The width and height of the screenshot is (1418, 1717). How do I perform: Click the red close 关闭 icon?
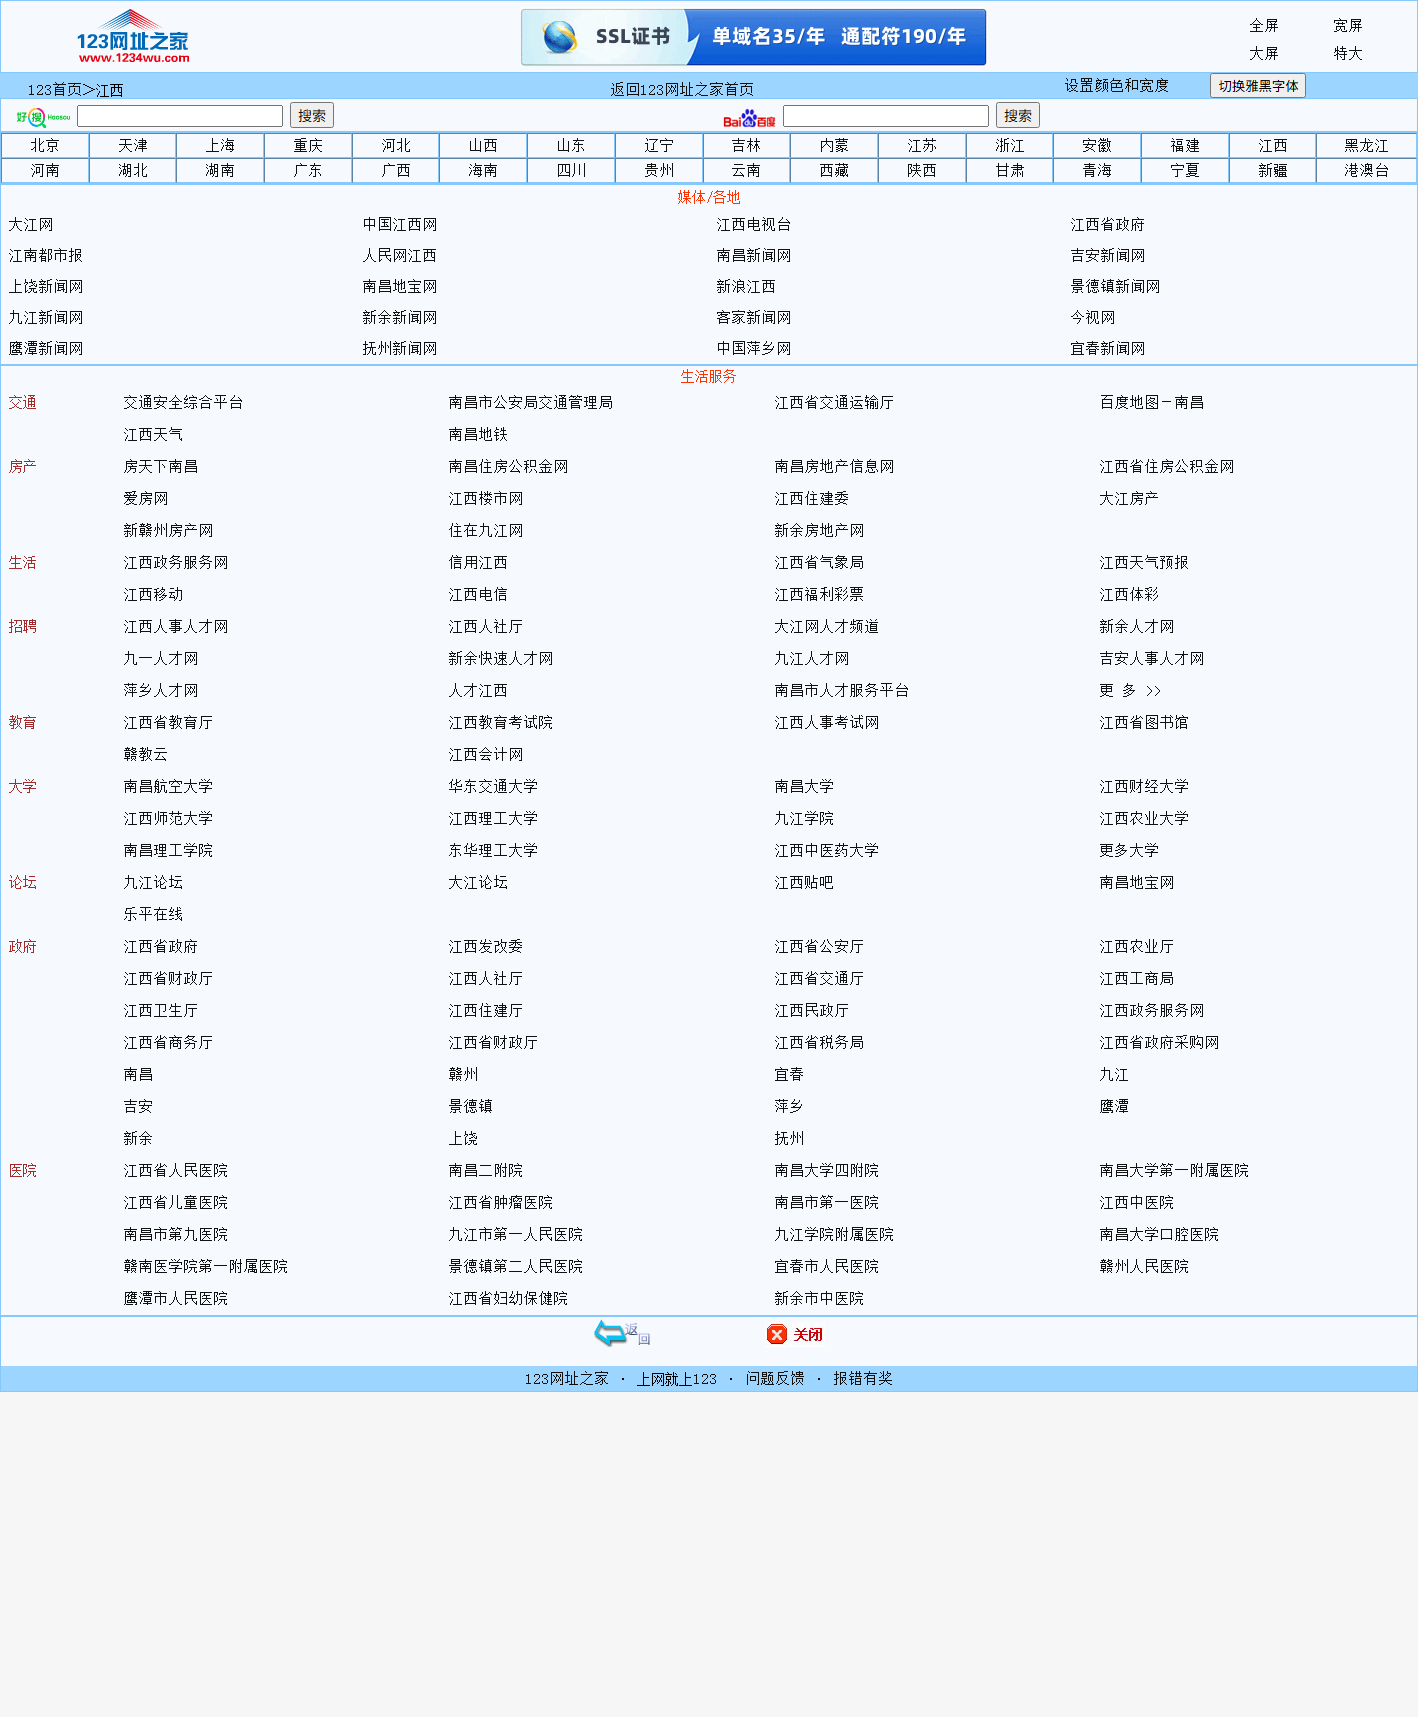pyautogui.click(x=794, y=1334)
